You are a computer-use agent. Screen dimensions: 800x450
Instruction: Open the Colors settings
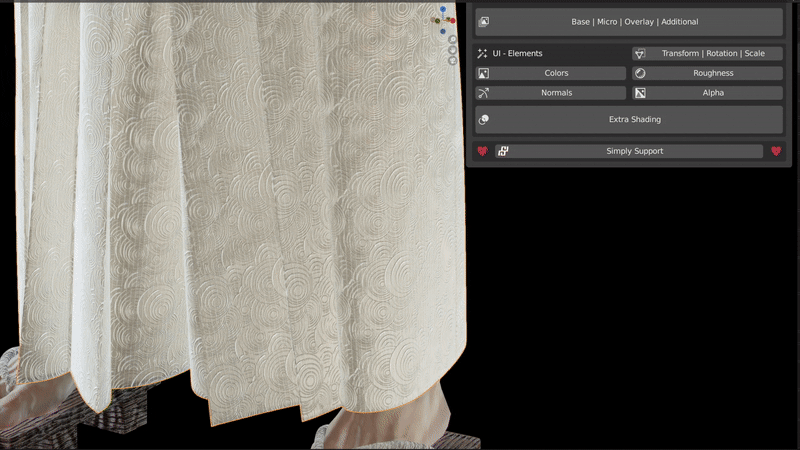[x=551, y=73]
